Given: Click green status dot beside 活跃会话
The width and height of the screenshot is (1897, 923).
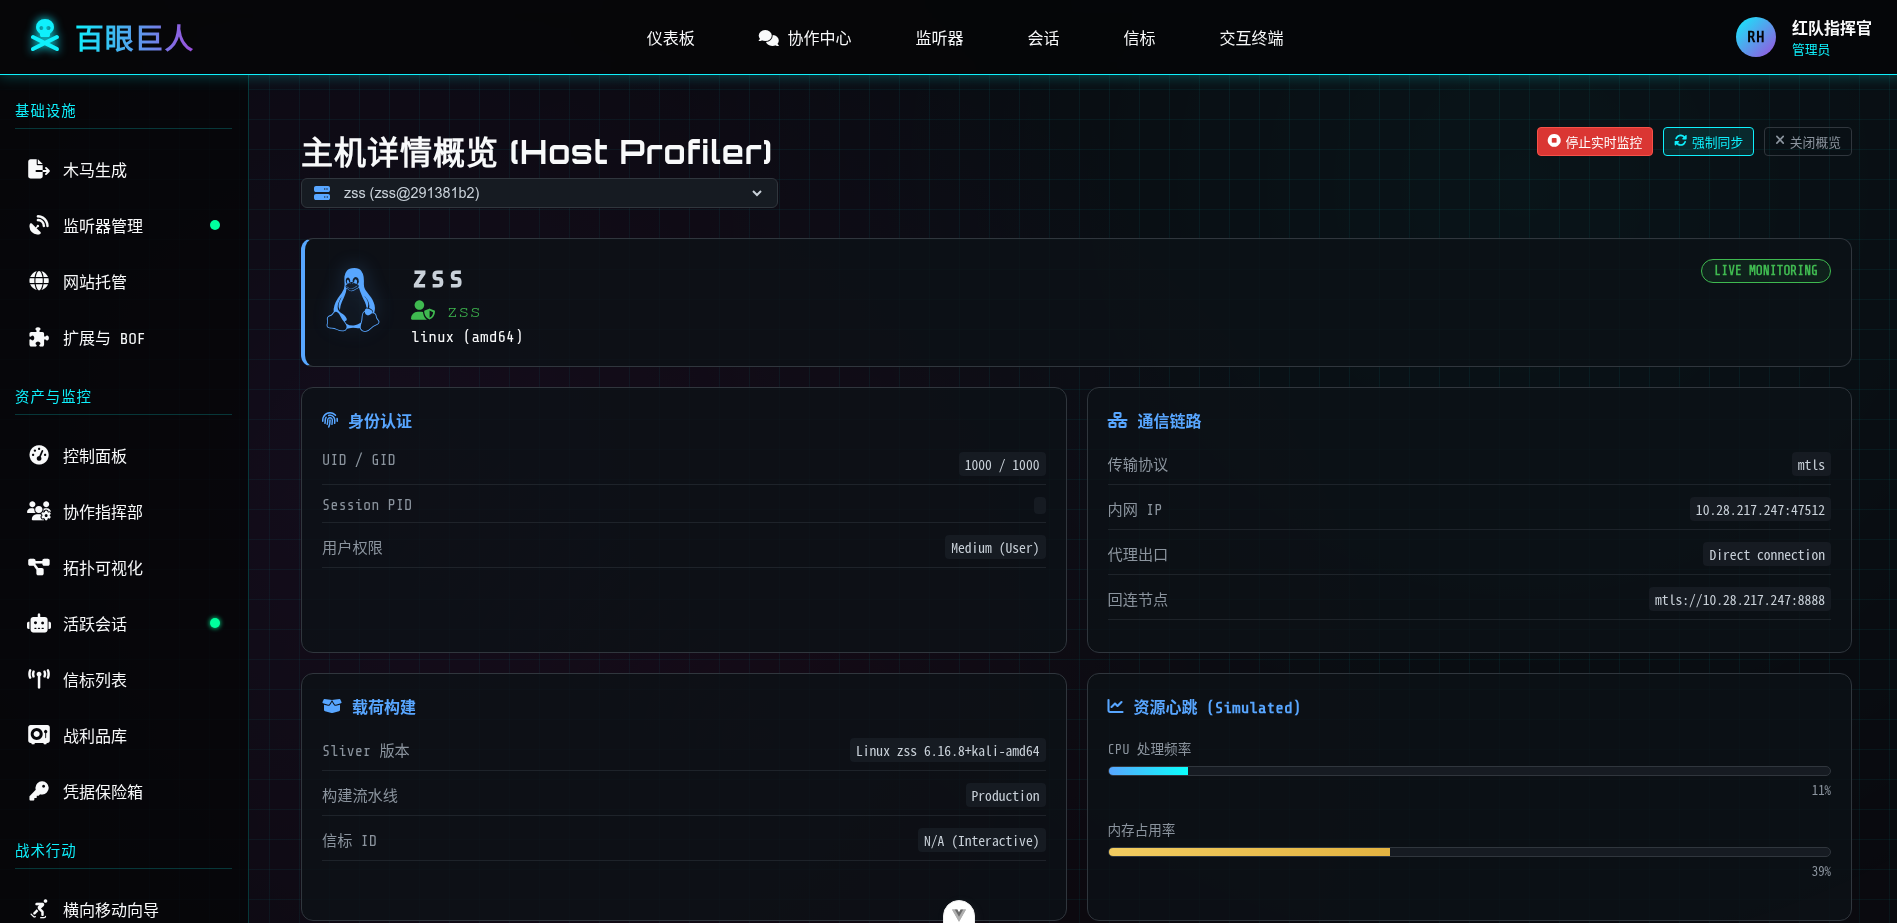Looking at the screenshot, I should coord(214,623).
